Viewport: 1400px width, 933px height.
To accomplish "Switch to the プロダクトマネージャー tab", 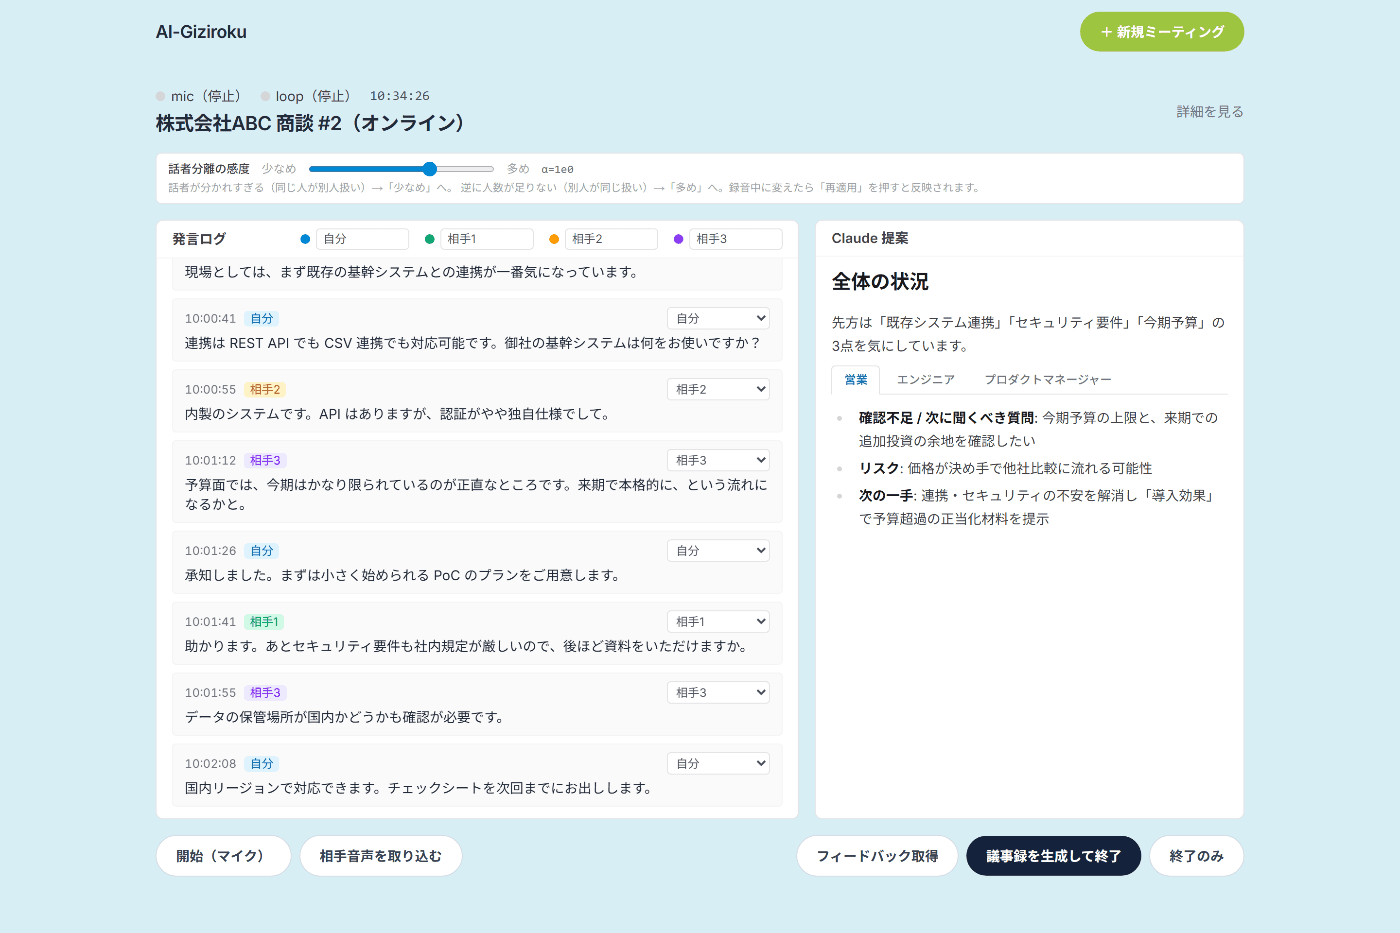I will pos(1048,380).
